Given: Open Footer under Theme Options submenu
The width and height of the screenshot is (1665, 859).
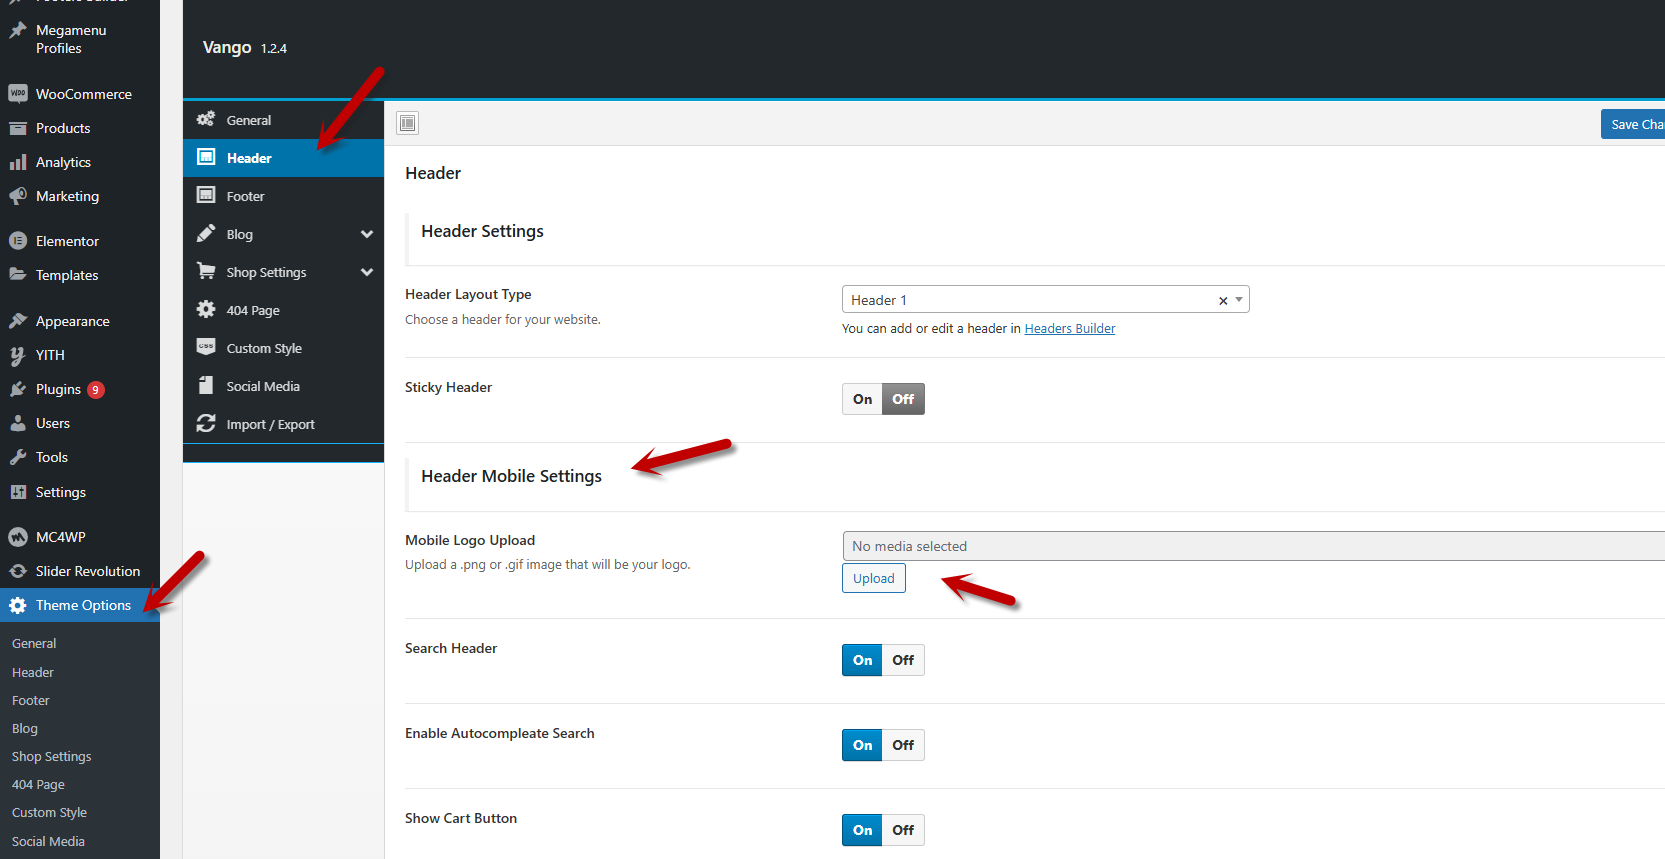Looking at the screenshot, I should (31, 701).
